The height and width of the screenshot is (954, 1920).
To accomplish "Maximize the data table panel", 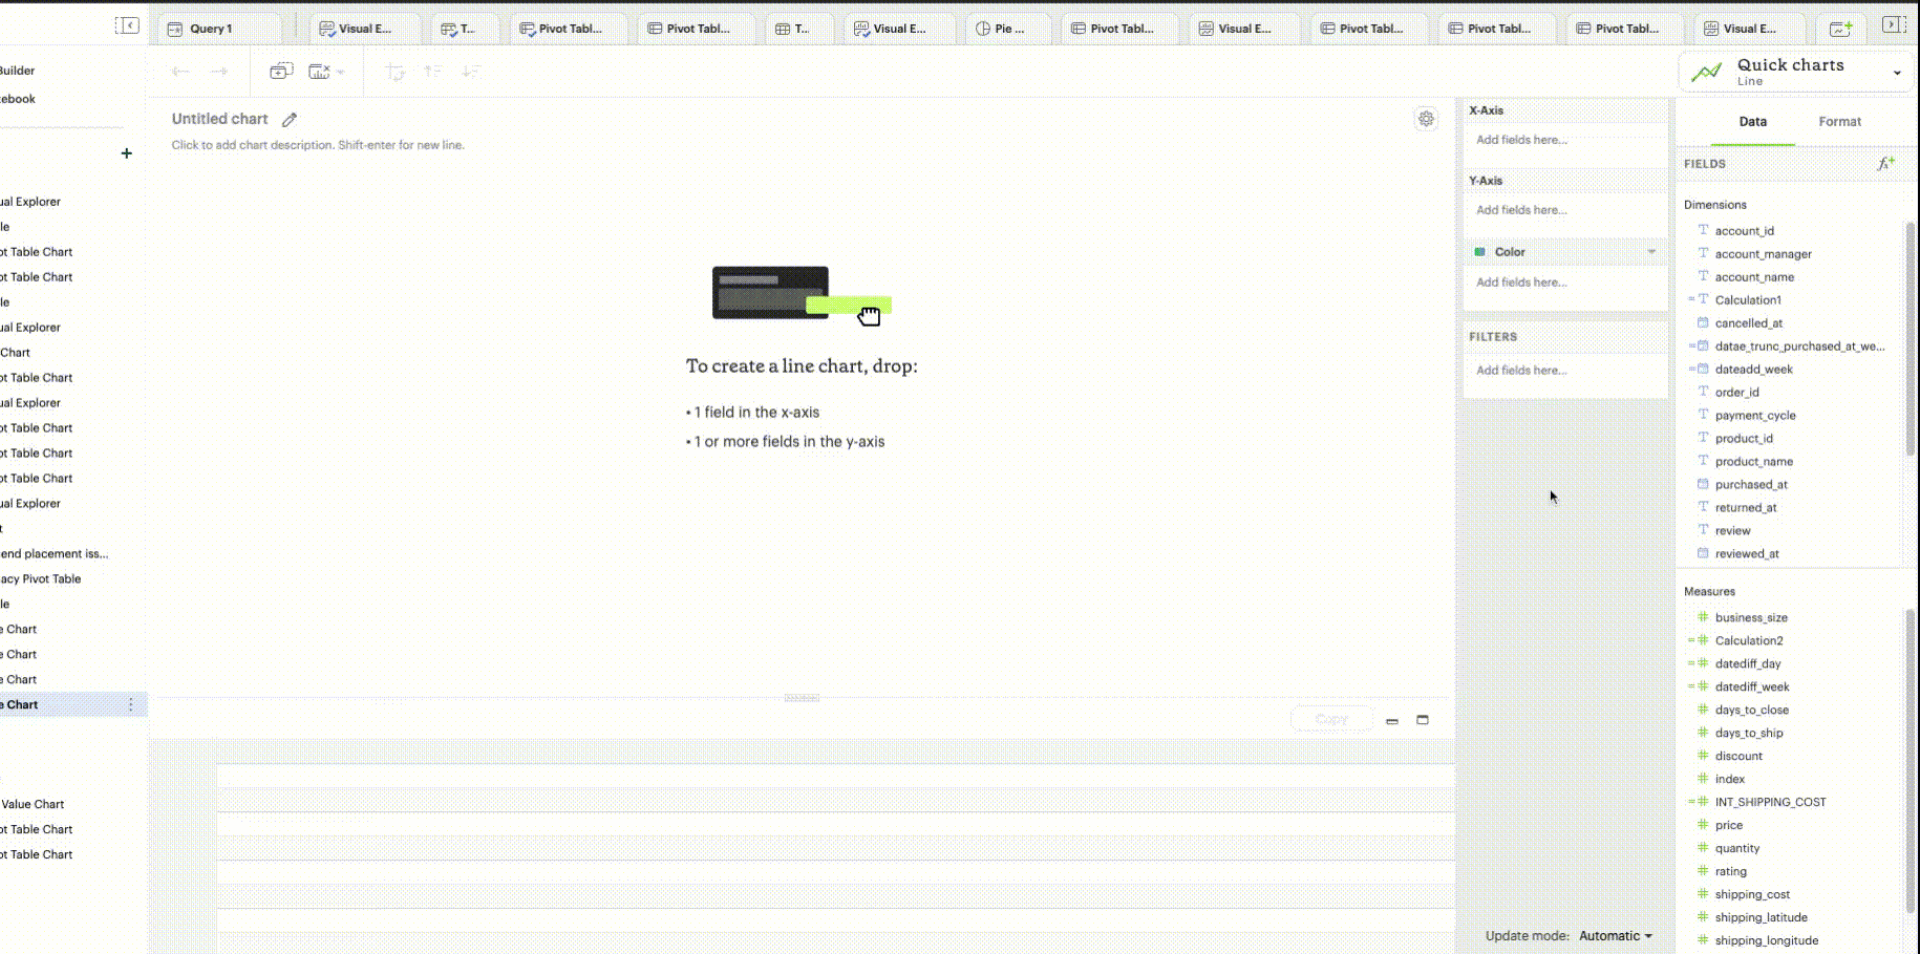I will pyautogui.click(x=1422, y=720).
